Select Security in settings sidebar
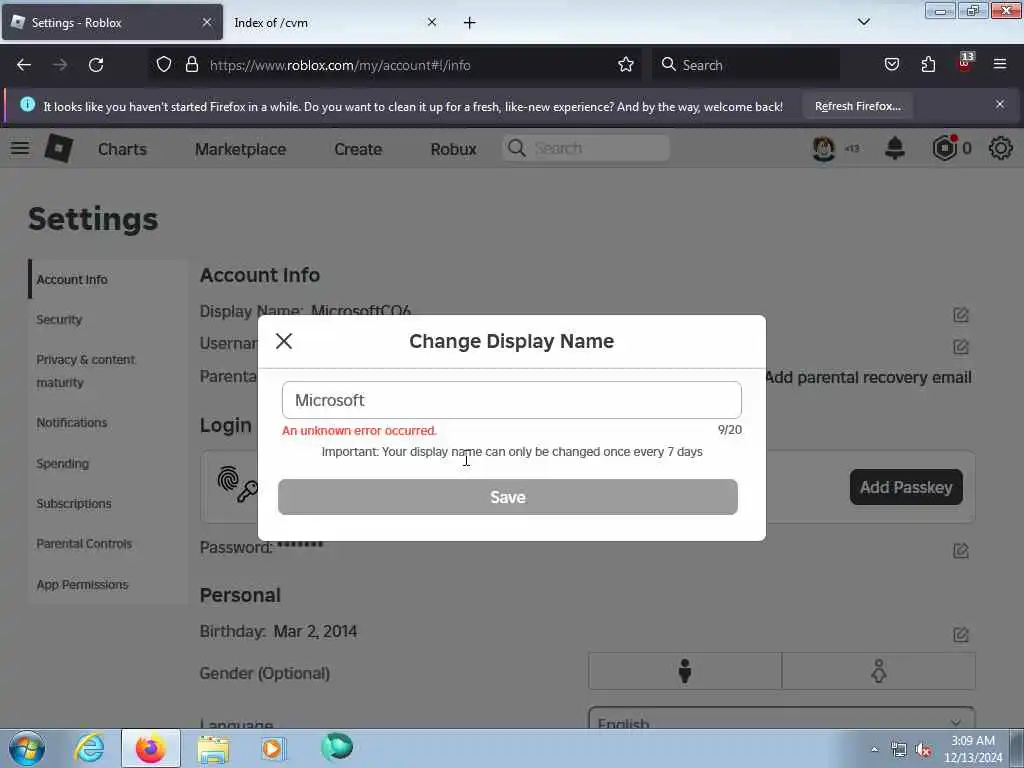The image size is (1024, 768). coord(59,319)
